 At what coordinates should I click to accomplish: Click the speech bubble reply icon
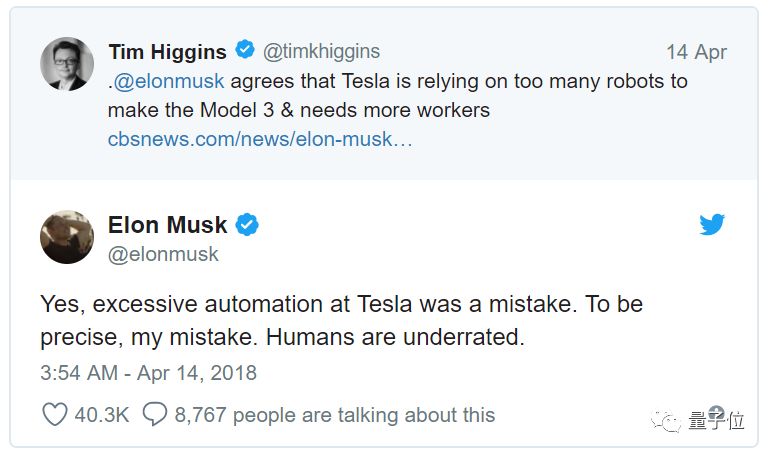click(x=154, y=414)
